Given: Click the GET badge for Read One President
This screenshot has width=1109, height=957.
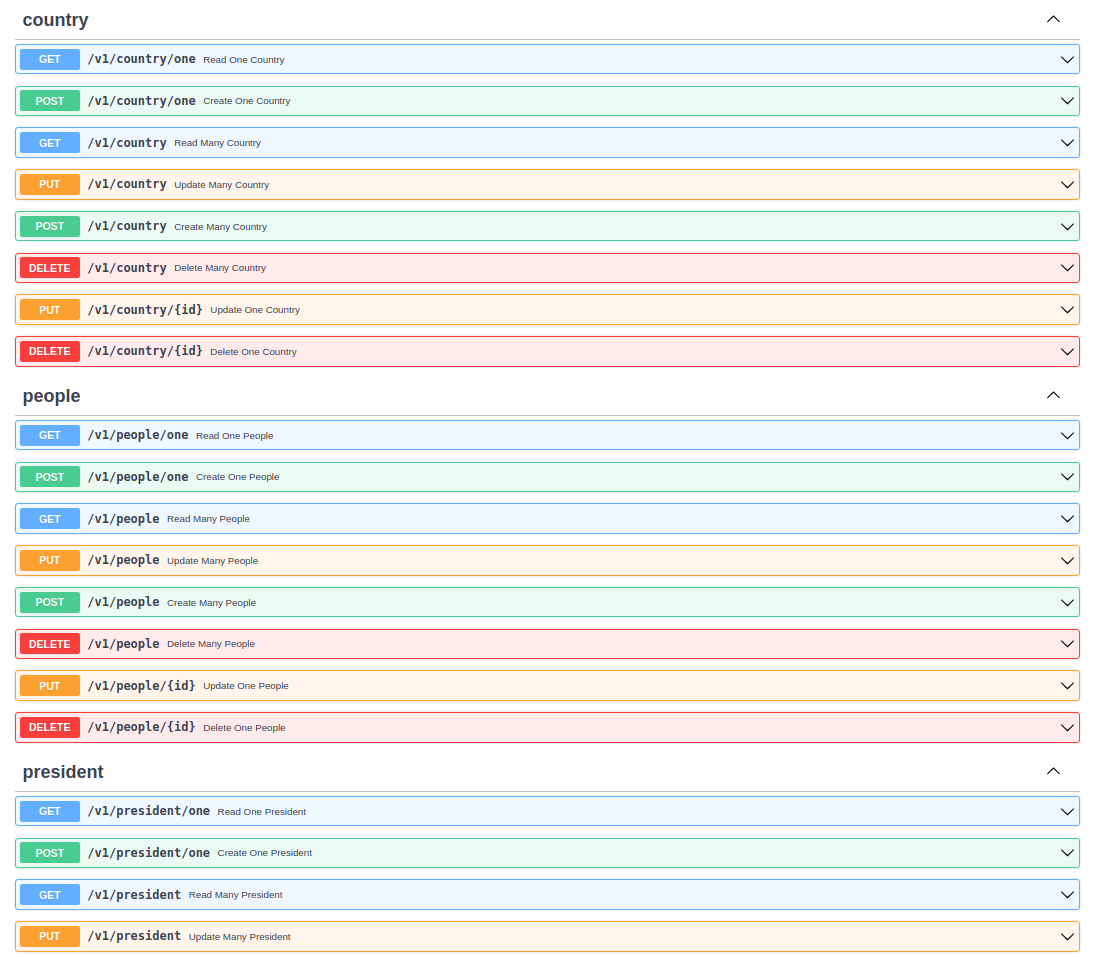Looking at the screenshot, I should [50, 811].
